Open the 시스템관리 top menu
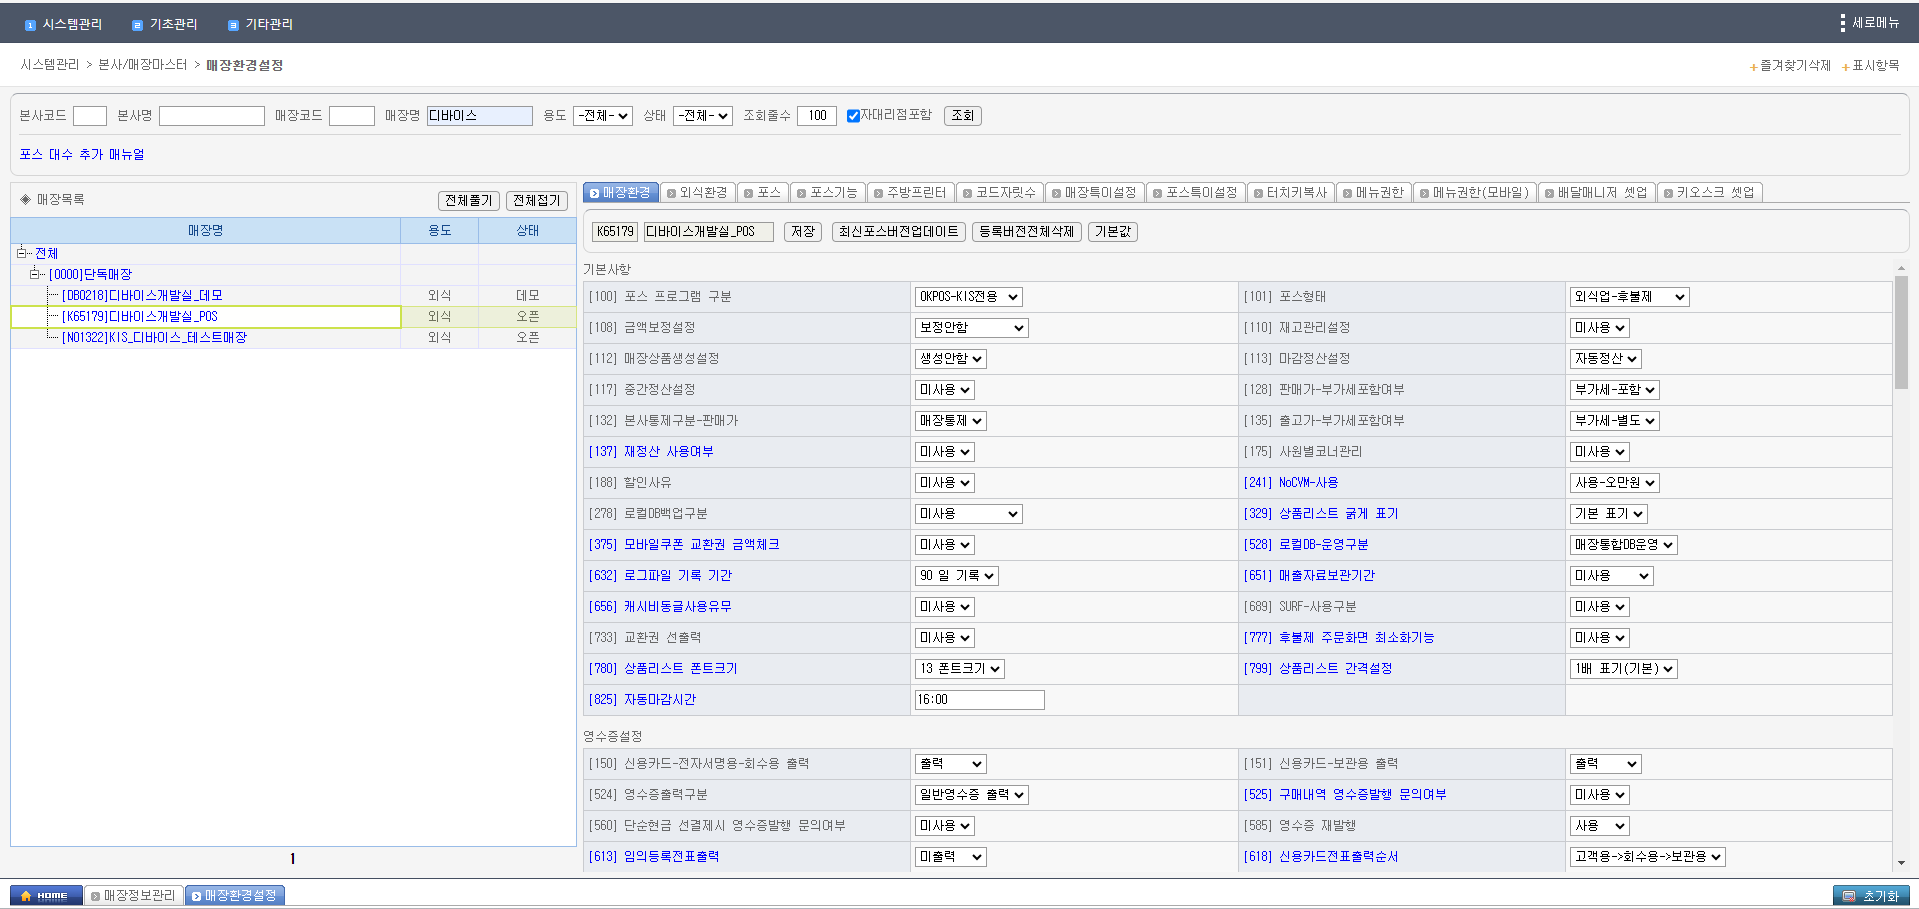1919x909 pixels. 63,24
